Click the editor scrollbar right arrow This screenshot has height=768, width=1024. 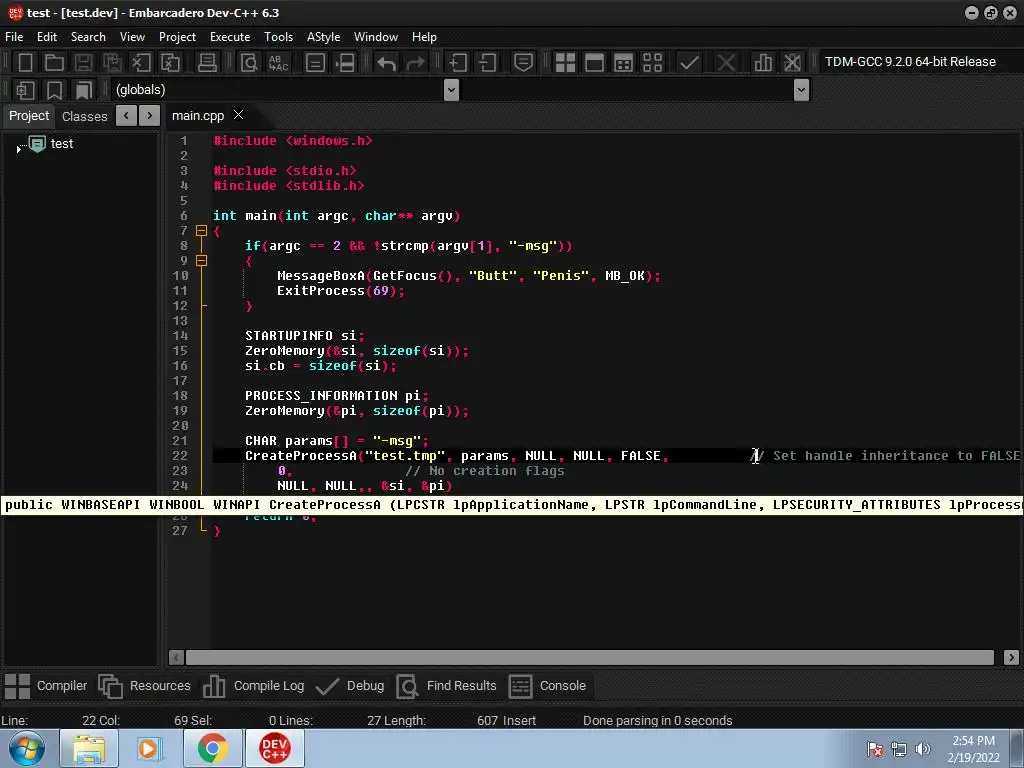coord(1011,657)
